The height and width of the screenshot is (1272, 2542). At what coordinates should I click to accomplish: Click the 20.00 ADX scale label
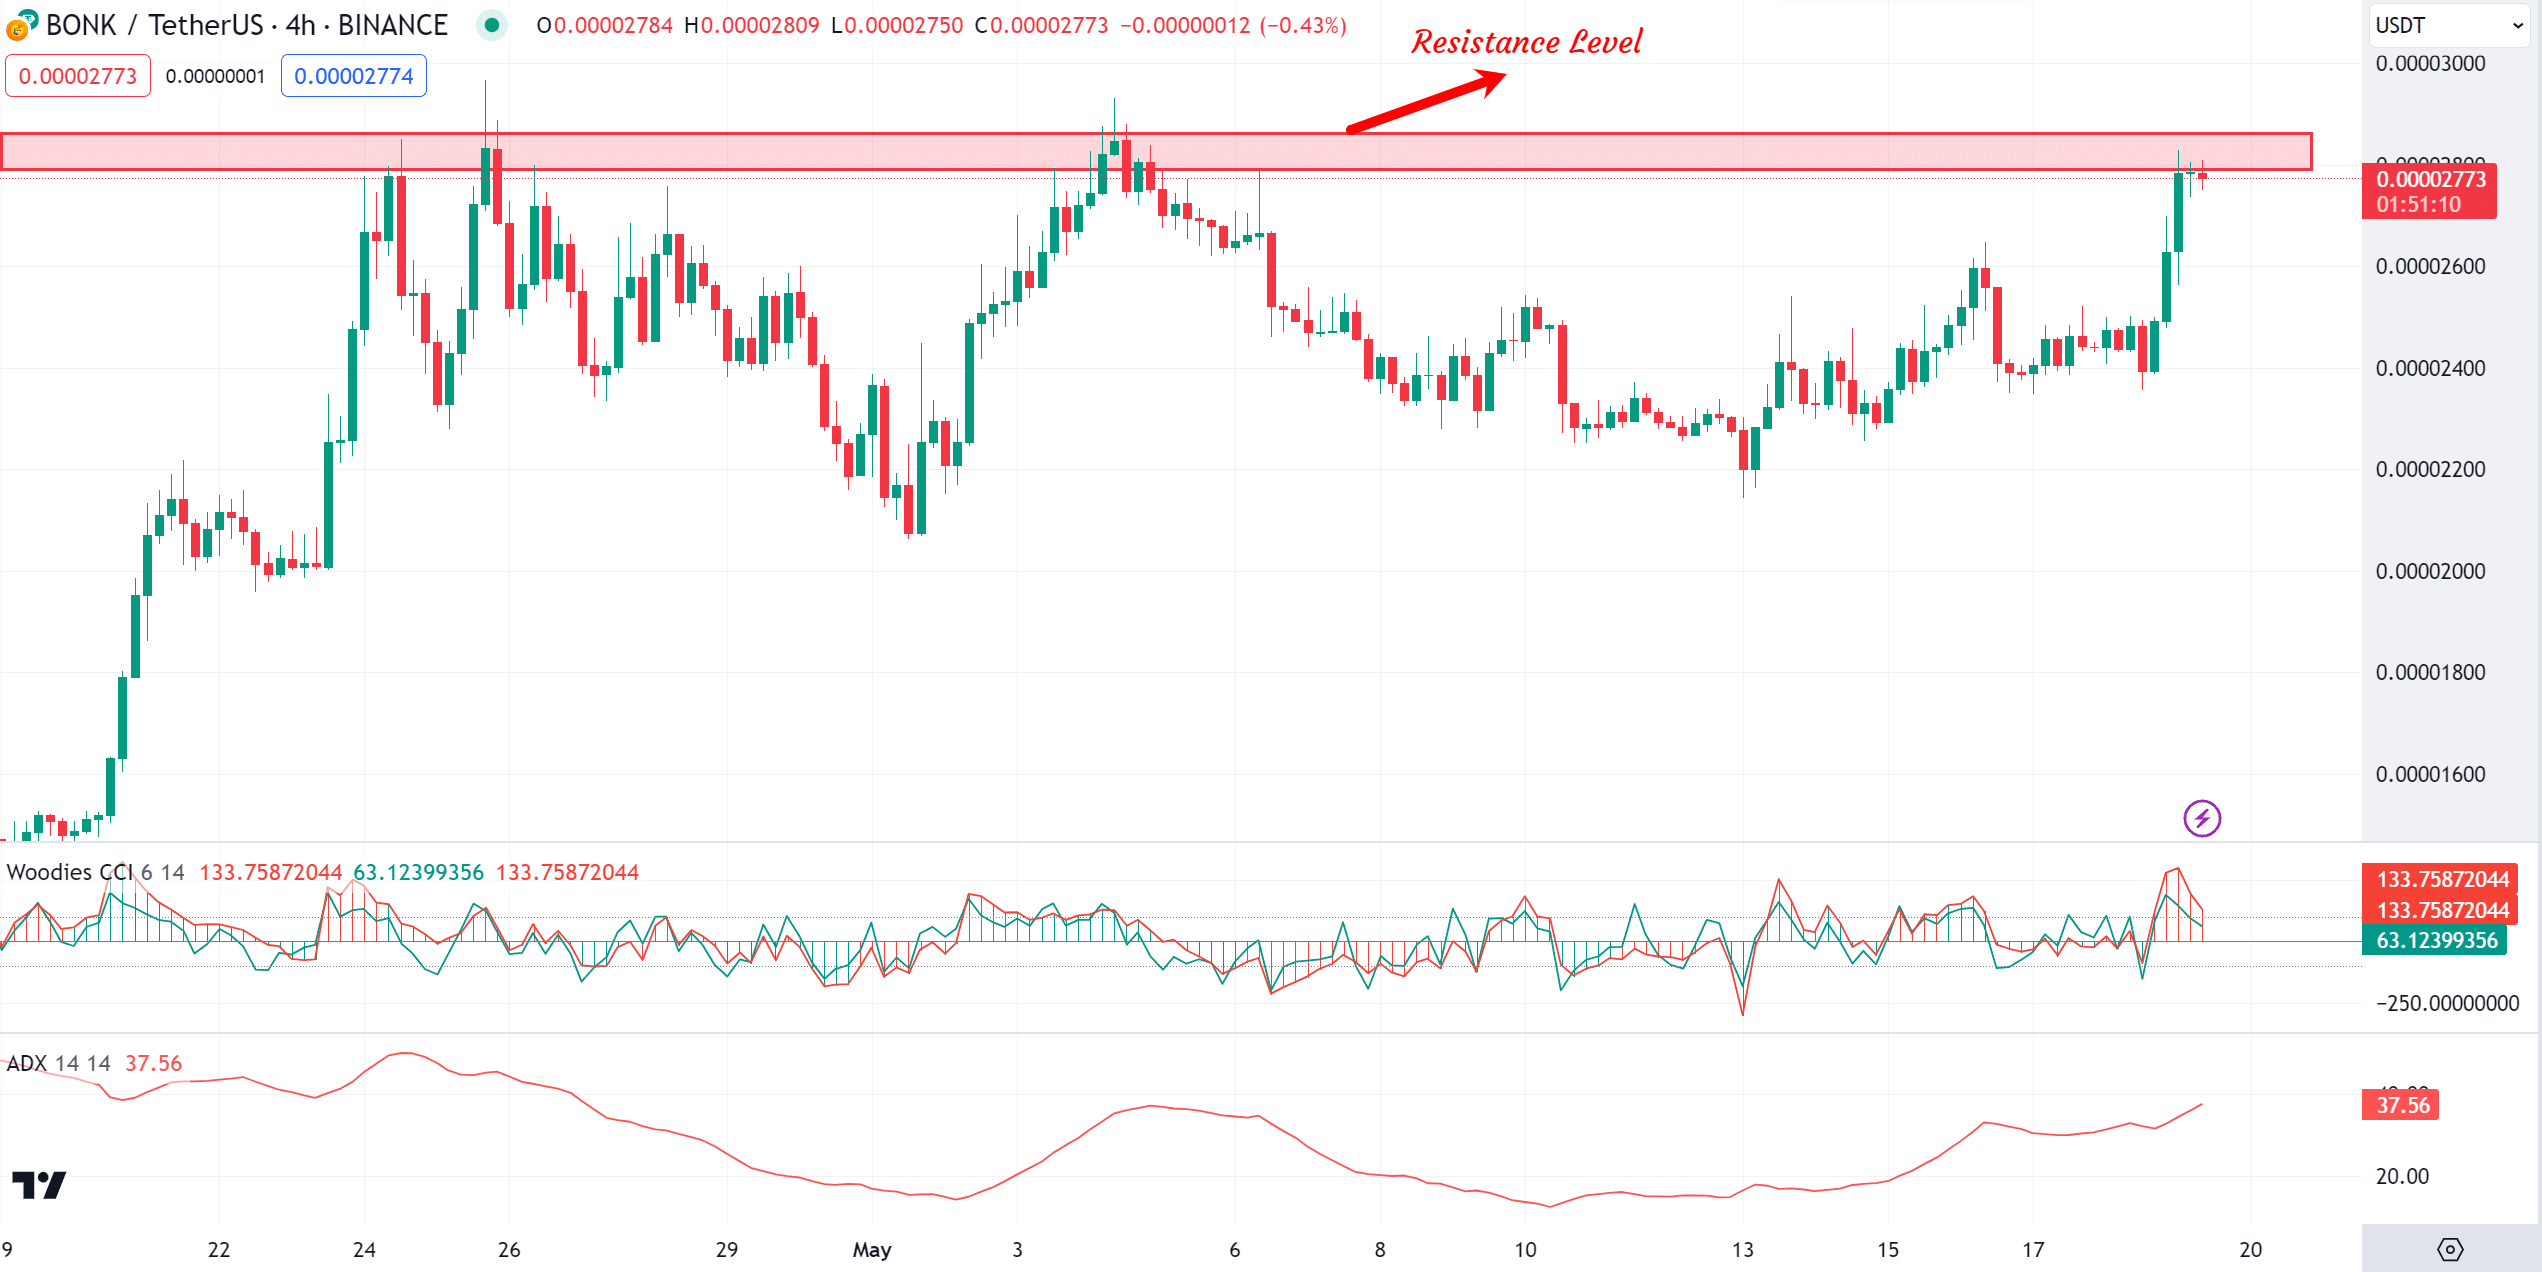(2402, 1176)
